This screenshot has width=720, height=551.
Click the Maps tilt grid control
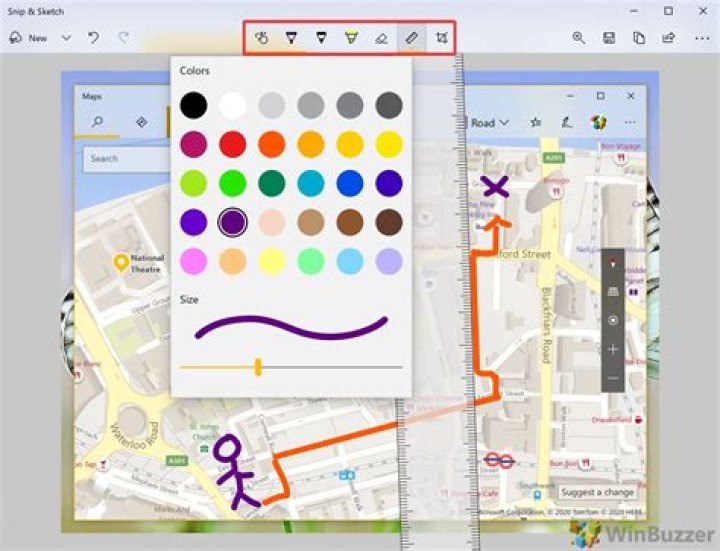click(613, 292)
